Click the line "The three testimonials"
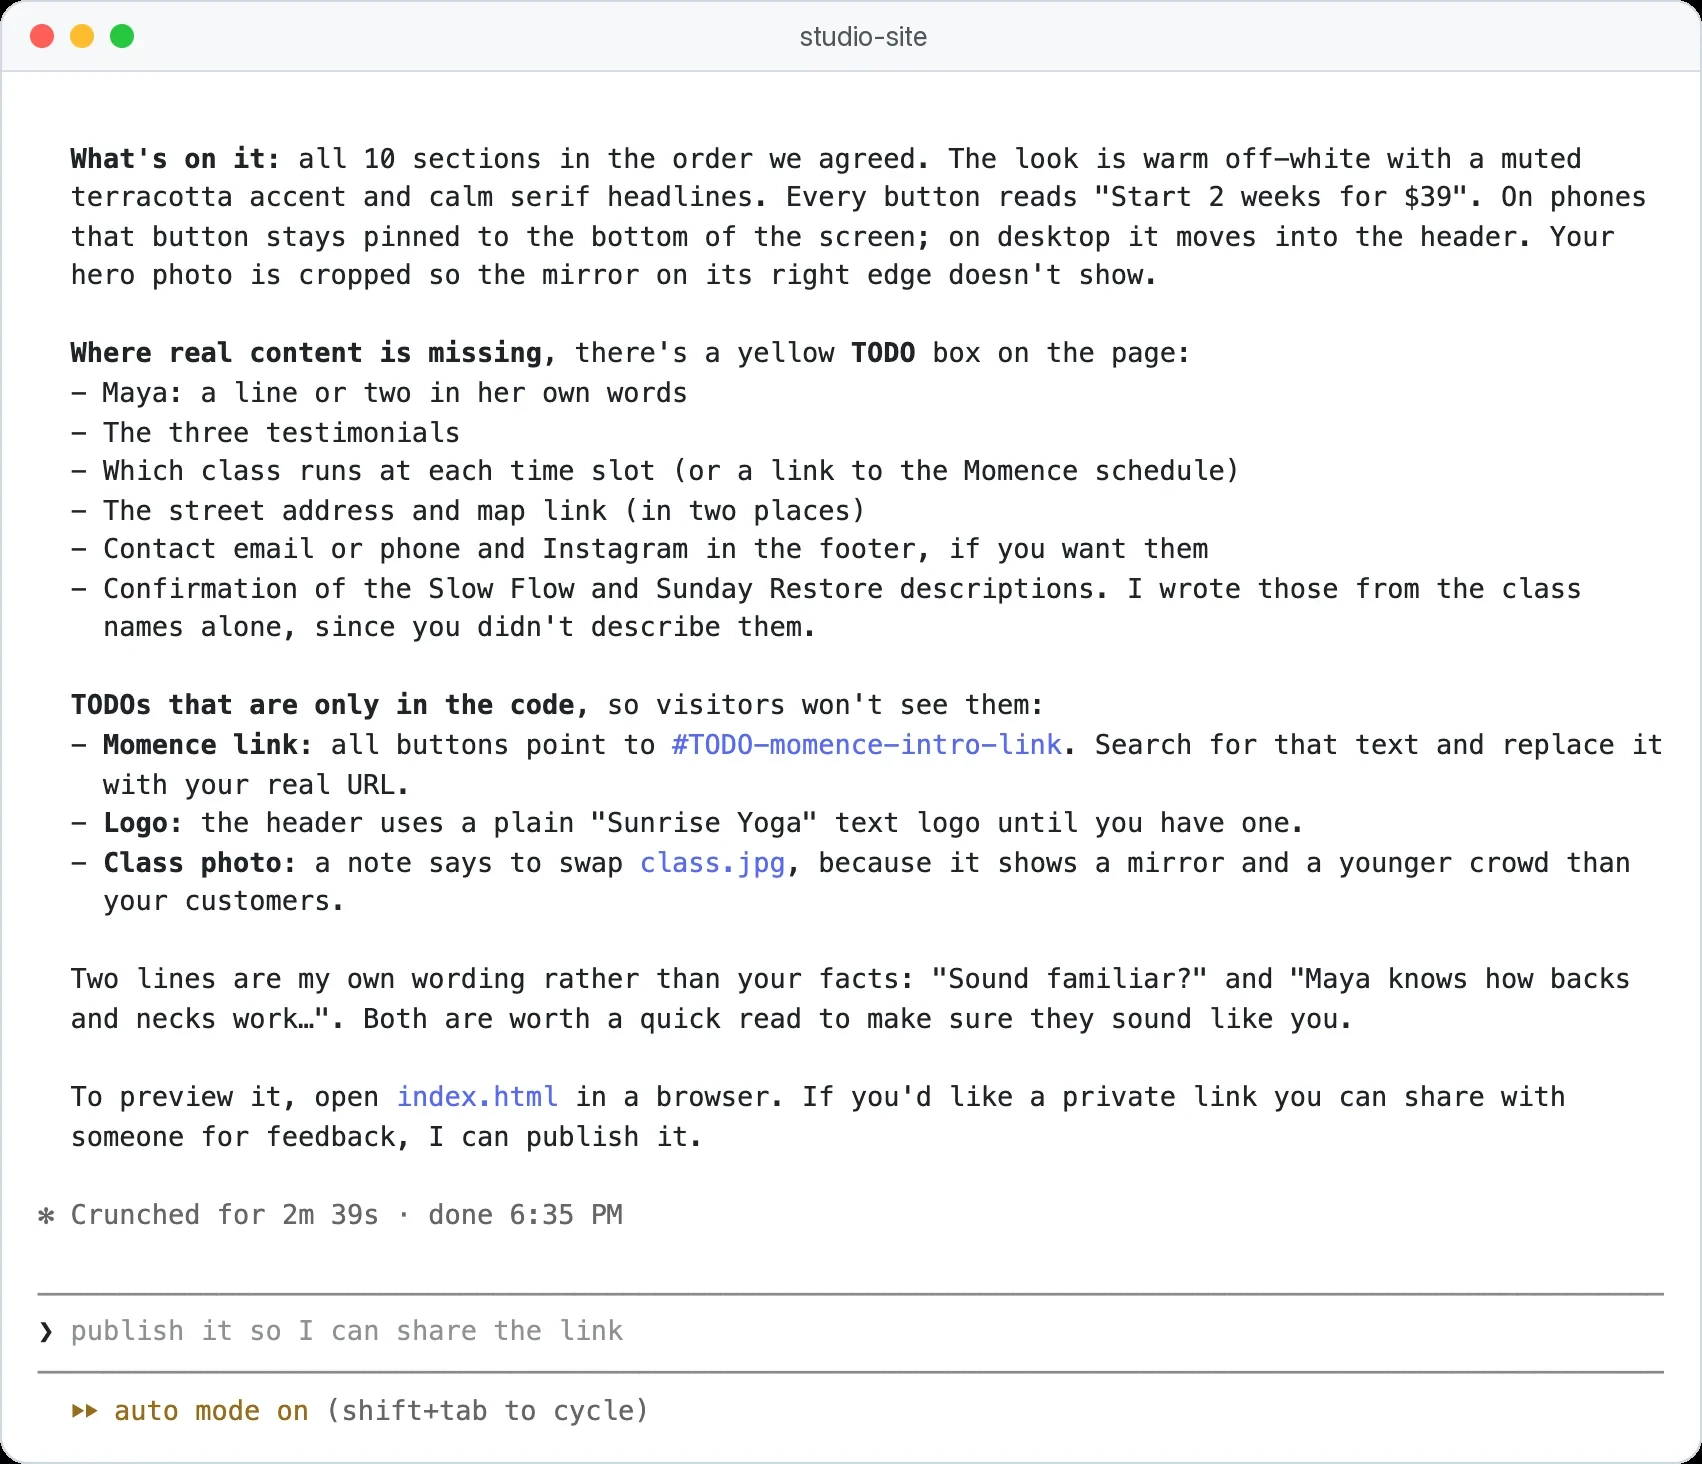This screenshot has width=1702, height=1464. coord(265,433)
